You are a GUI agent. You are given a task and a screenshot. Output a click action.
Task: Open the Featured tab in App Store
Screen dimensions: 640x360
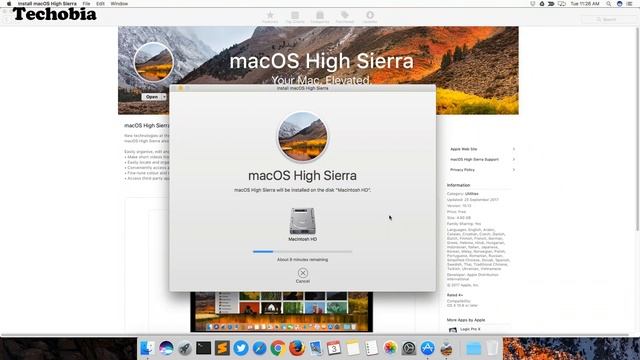[x=270, y=17]
